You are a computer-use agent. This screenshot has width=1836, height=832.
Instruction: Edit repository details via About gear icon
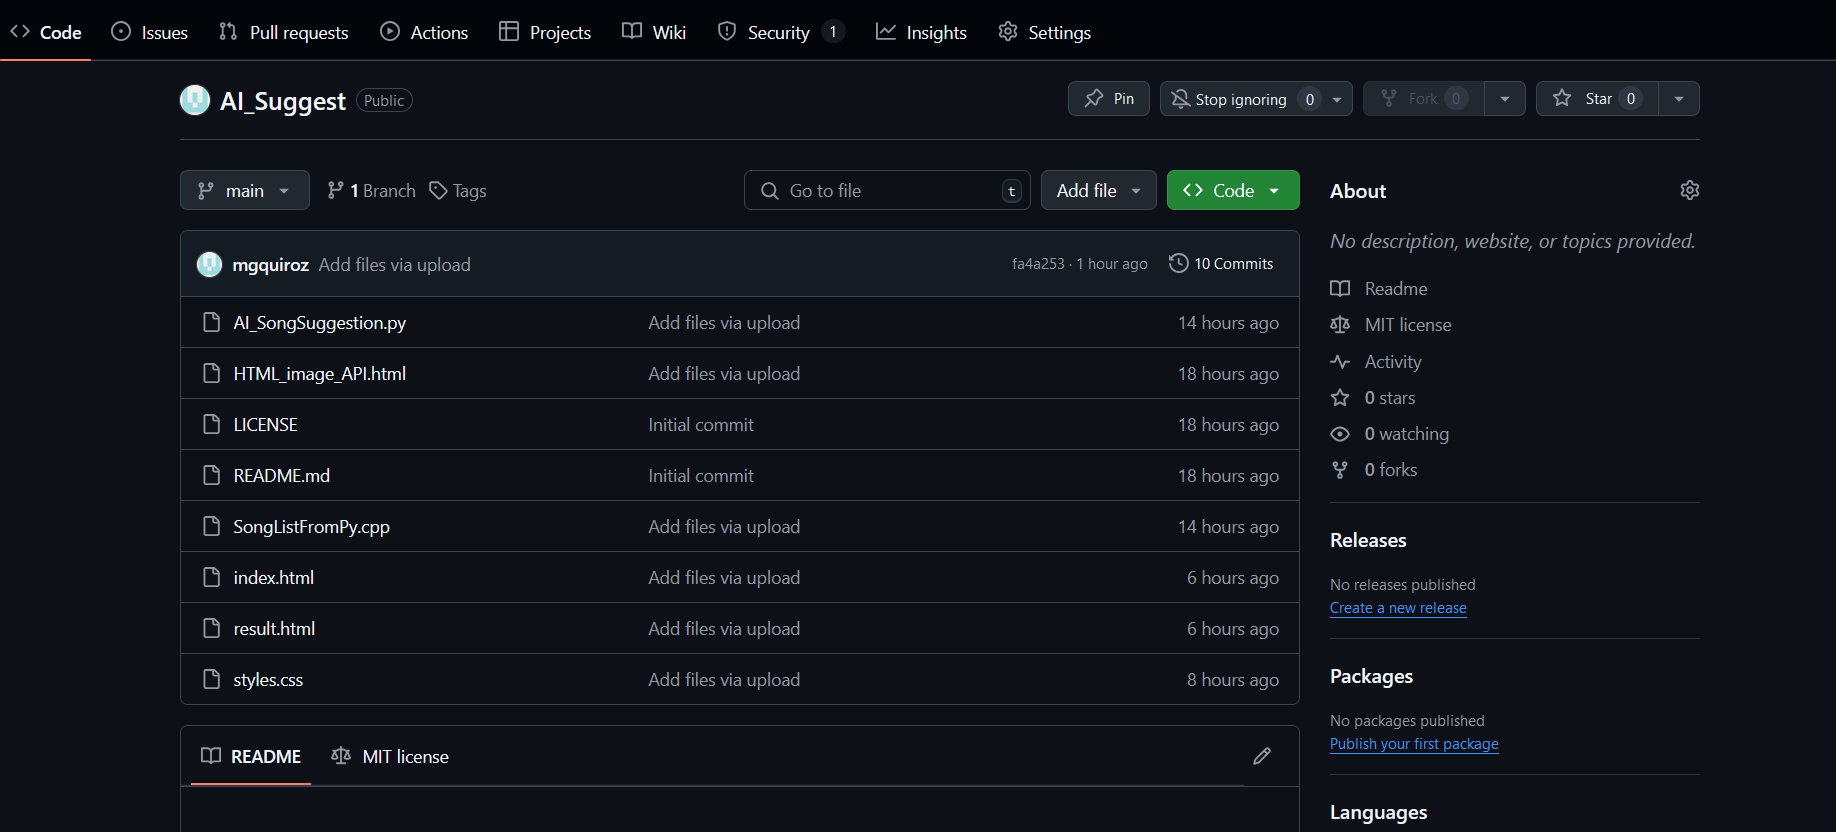[x=1690, y=190]
